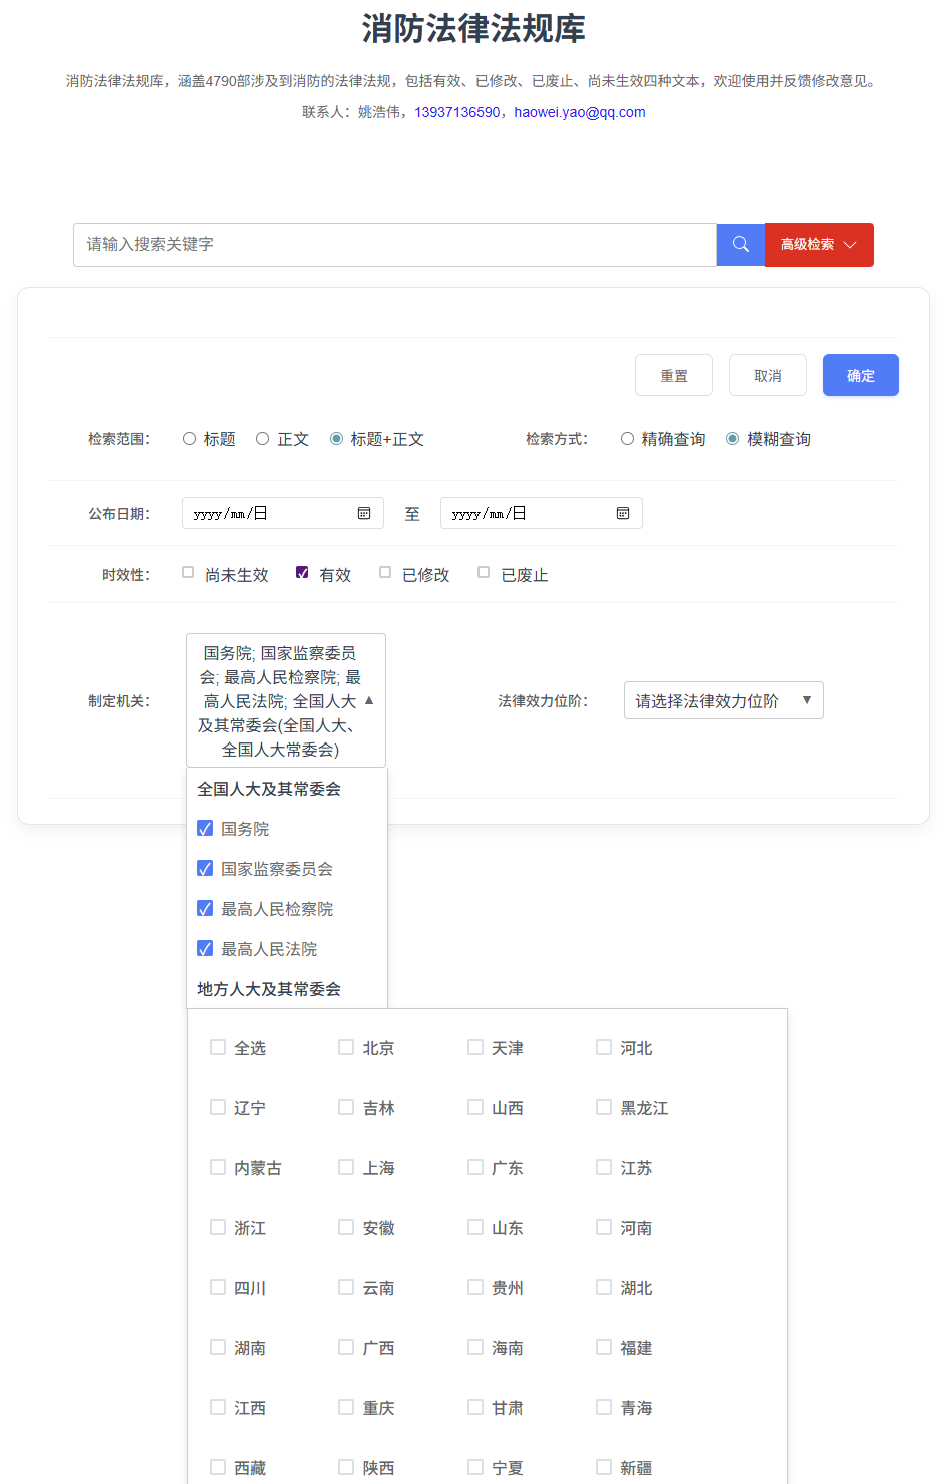The image size is (952, 1484).
Task: Select the 标题 search scope radio
Action: (x=190, y=439)
